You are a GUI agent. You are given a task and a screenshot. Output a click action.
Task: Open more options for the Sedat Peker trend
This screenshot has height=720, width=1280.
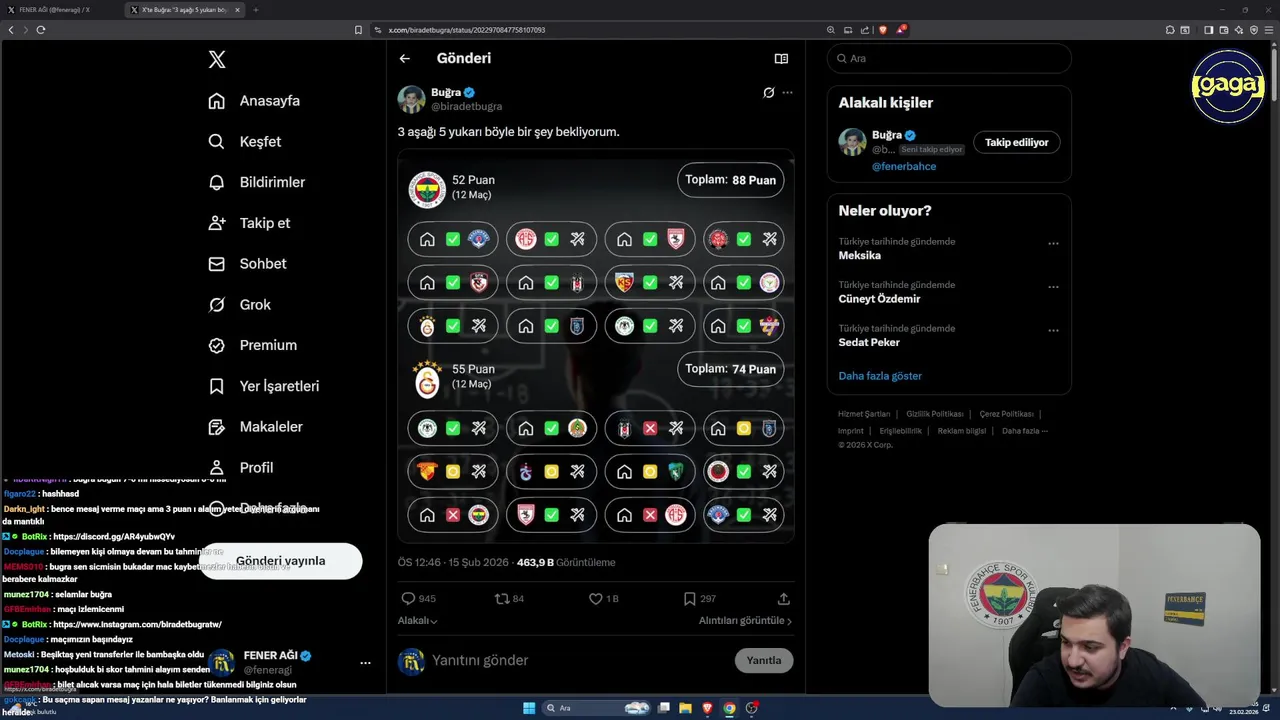click(x=1053, y=331)
